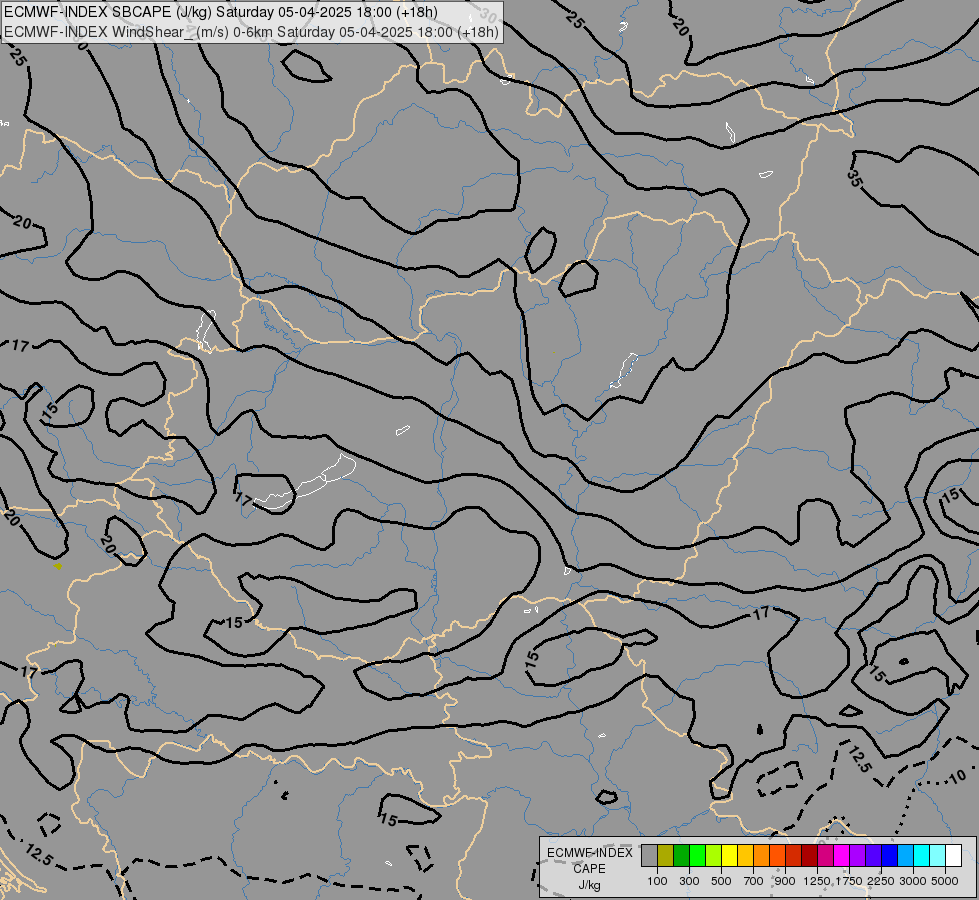Image resolution: width=979 pixels, height=900 pixels.
Task: Choose the crimson-pink 1250–1500 swatch
Action: coord(825,855)
